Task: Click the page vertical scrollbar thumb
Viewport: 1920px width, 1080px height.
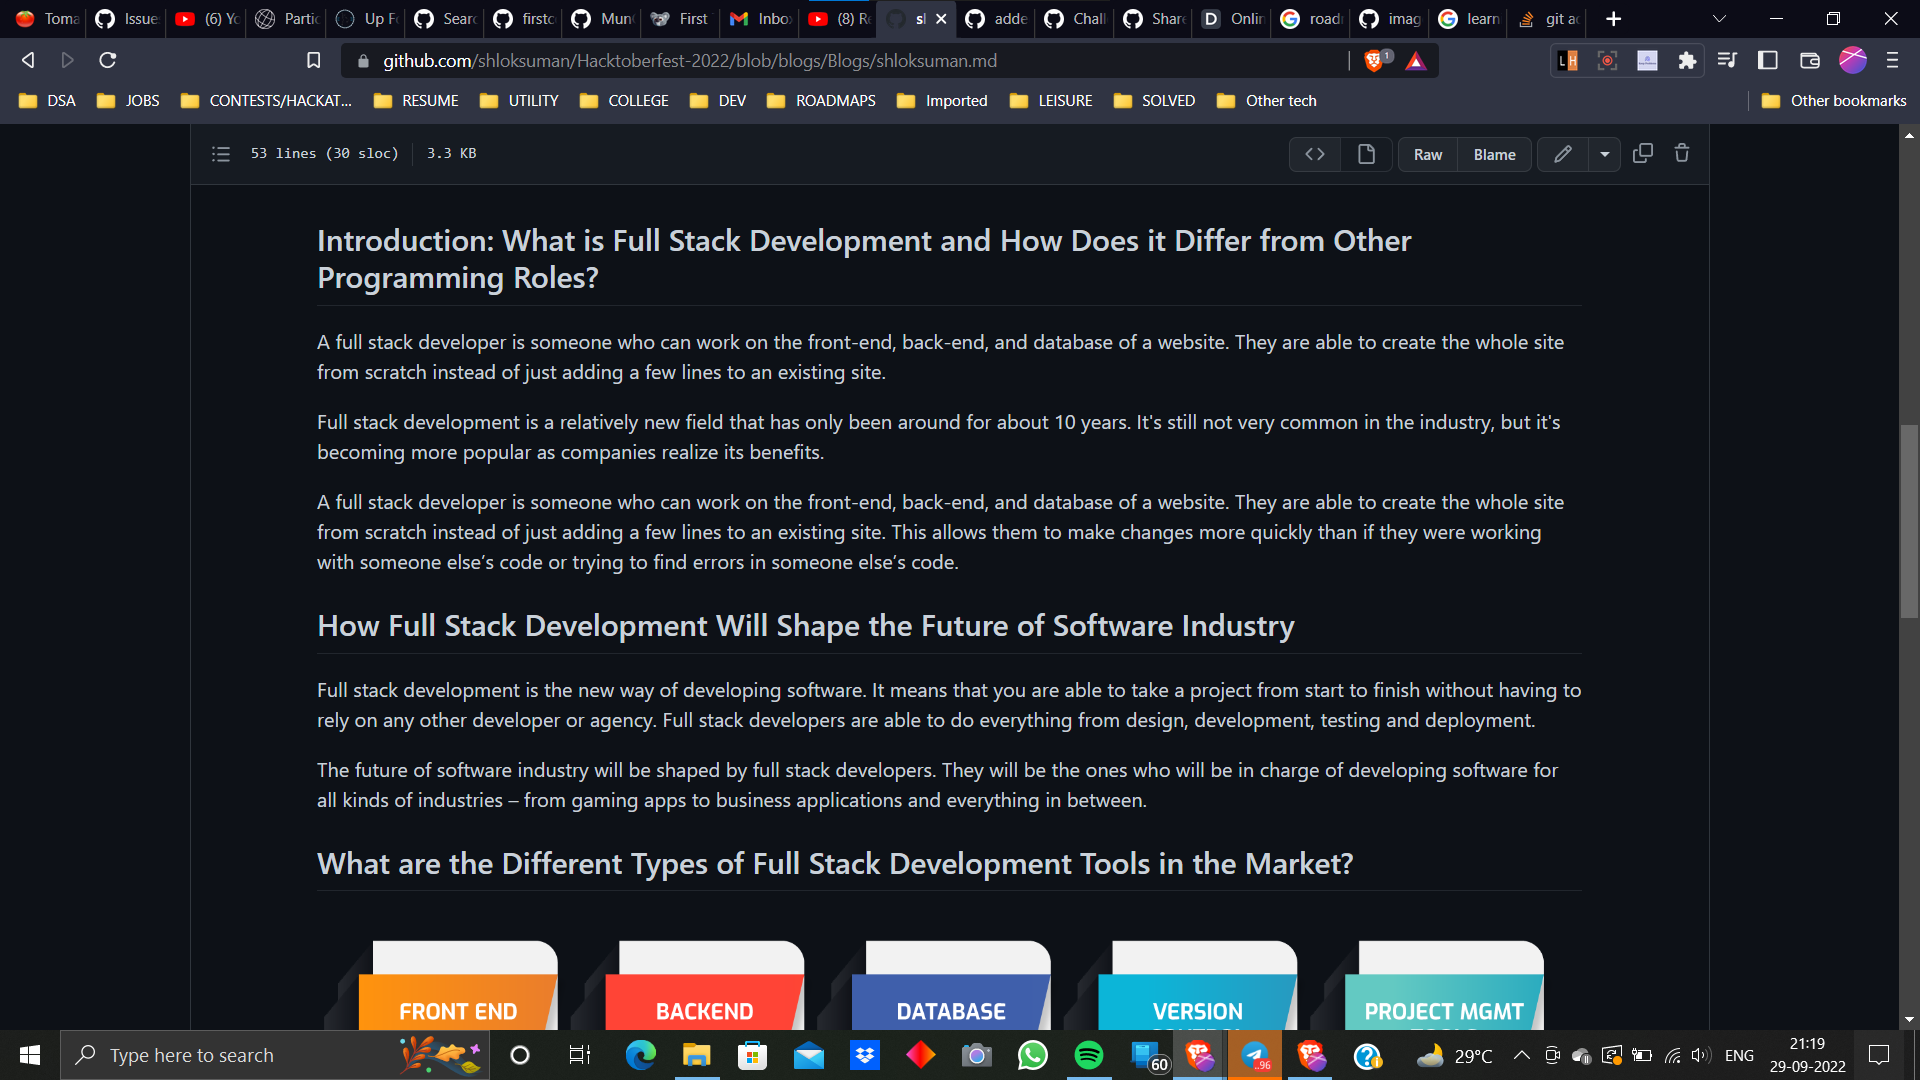Action: pos(1908,520)
